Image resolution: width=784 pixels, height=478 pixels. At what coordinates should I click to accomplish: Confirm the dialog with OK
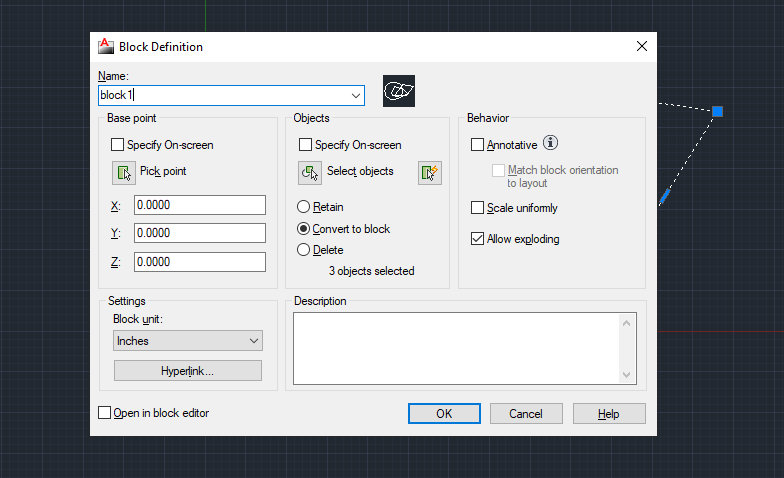444,414
